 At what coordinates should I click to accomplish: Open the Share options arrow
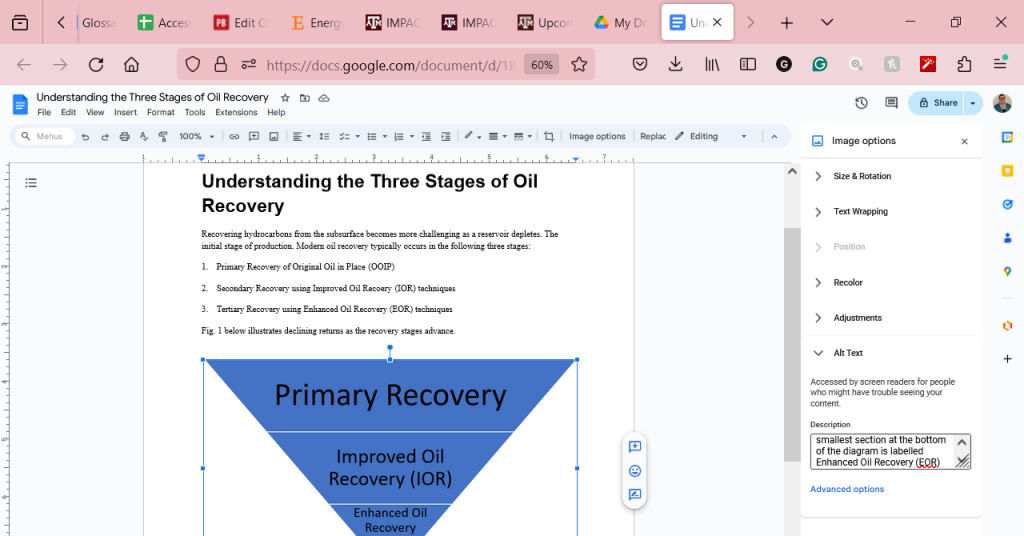(973, 103)
